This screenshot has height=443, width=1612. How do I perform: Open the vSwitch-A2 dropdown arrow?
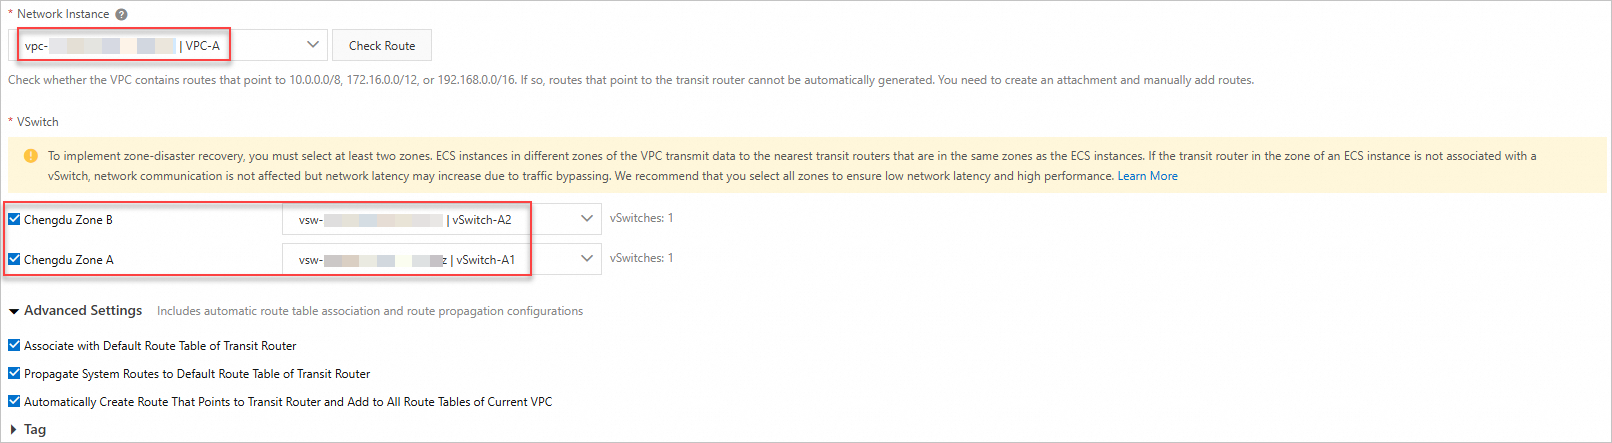tap(587, 219)
